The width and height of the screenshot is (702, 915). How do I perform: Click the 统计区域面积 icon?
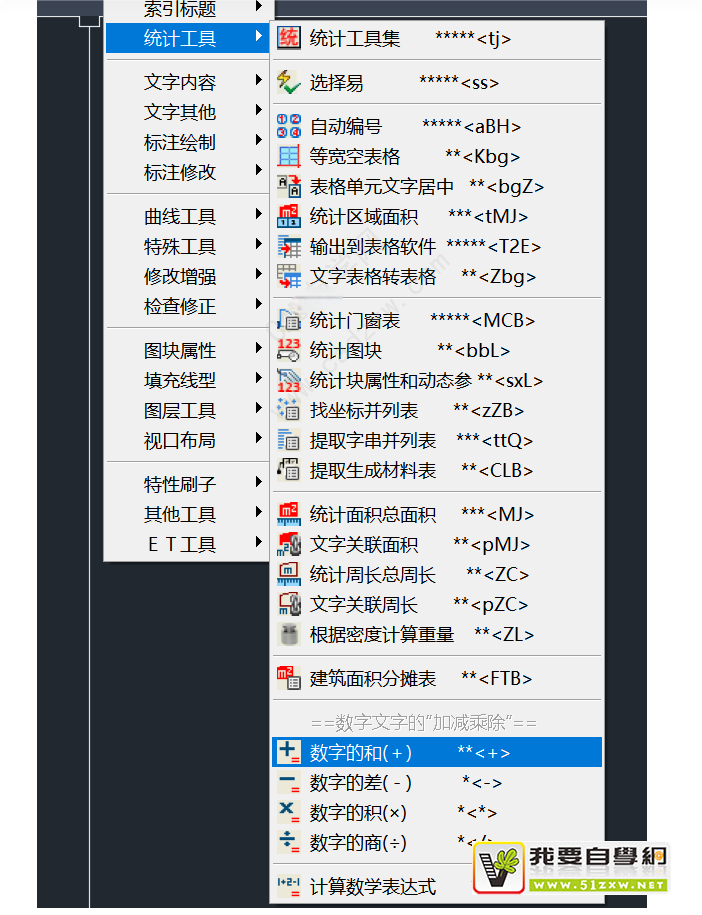tap(288, 216)
